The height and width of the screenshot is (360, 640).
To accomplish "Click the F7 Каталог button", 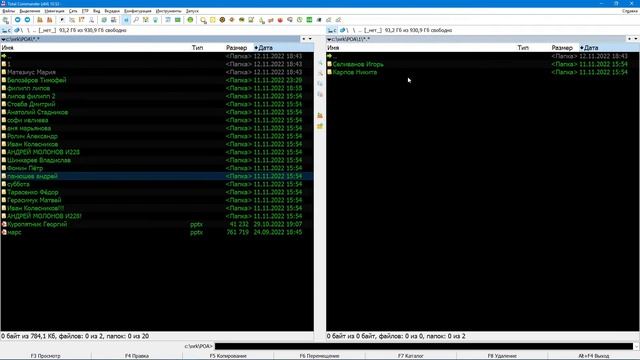I will (411, 356).
